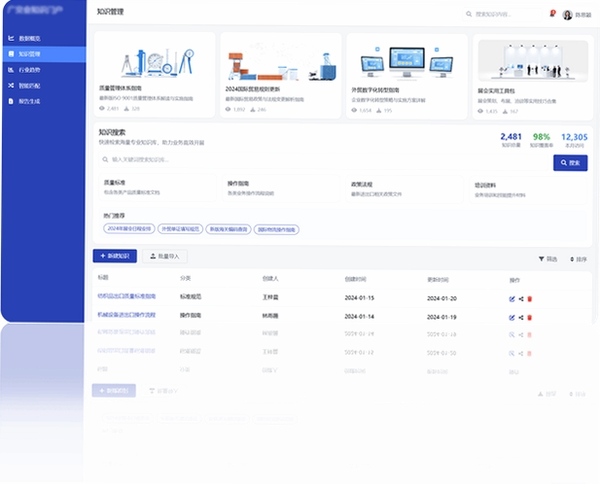
Task: Select the 质量标准 category card
Action: pyautogui.click(x=157, y=187)
